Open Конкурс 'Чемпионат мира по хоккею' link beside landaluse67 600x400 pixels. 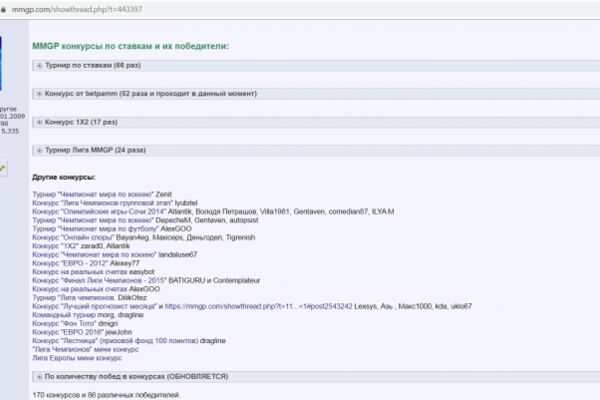tap(95, 255)
